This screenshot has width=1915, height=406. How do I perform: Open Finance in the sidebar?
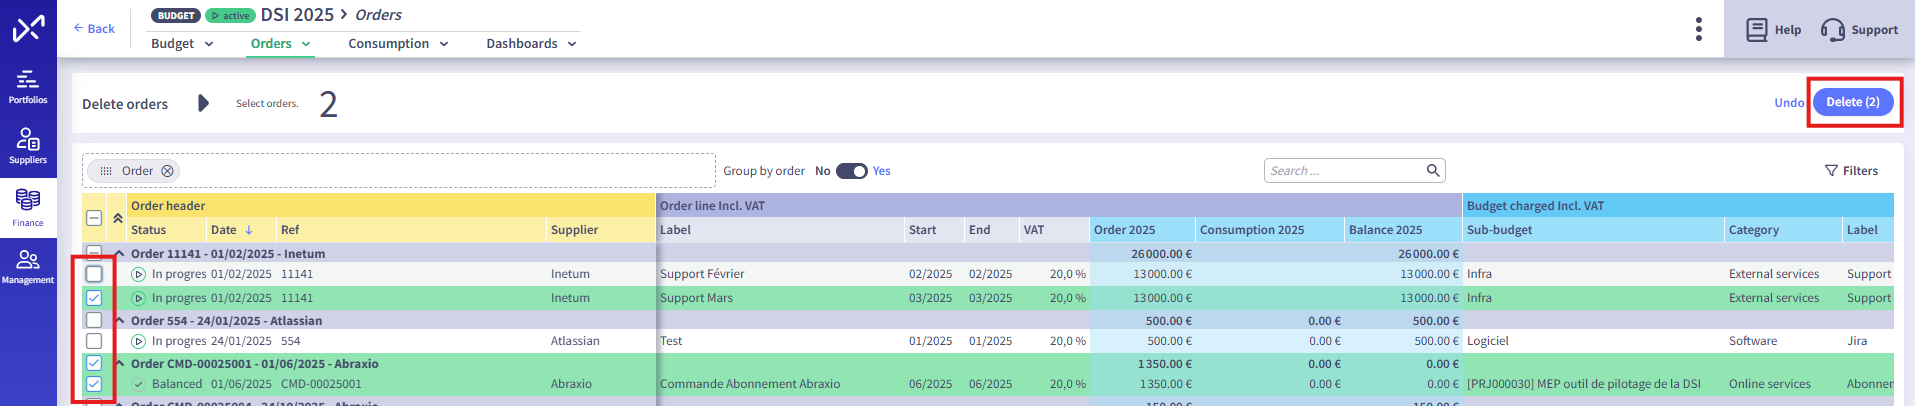tap(28, 208)
